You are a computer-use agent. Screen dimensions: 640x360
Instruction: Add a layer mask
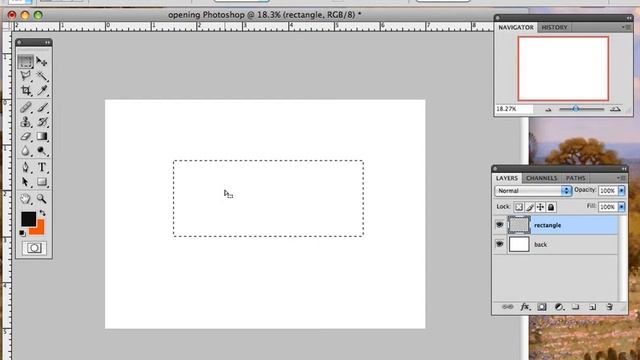point(542,307)
